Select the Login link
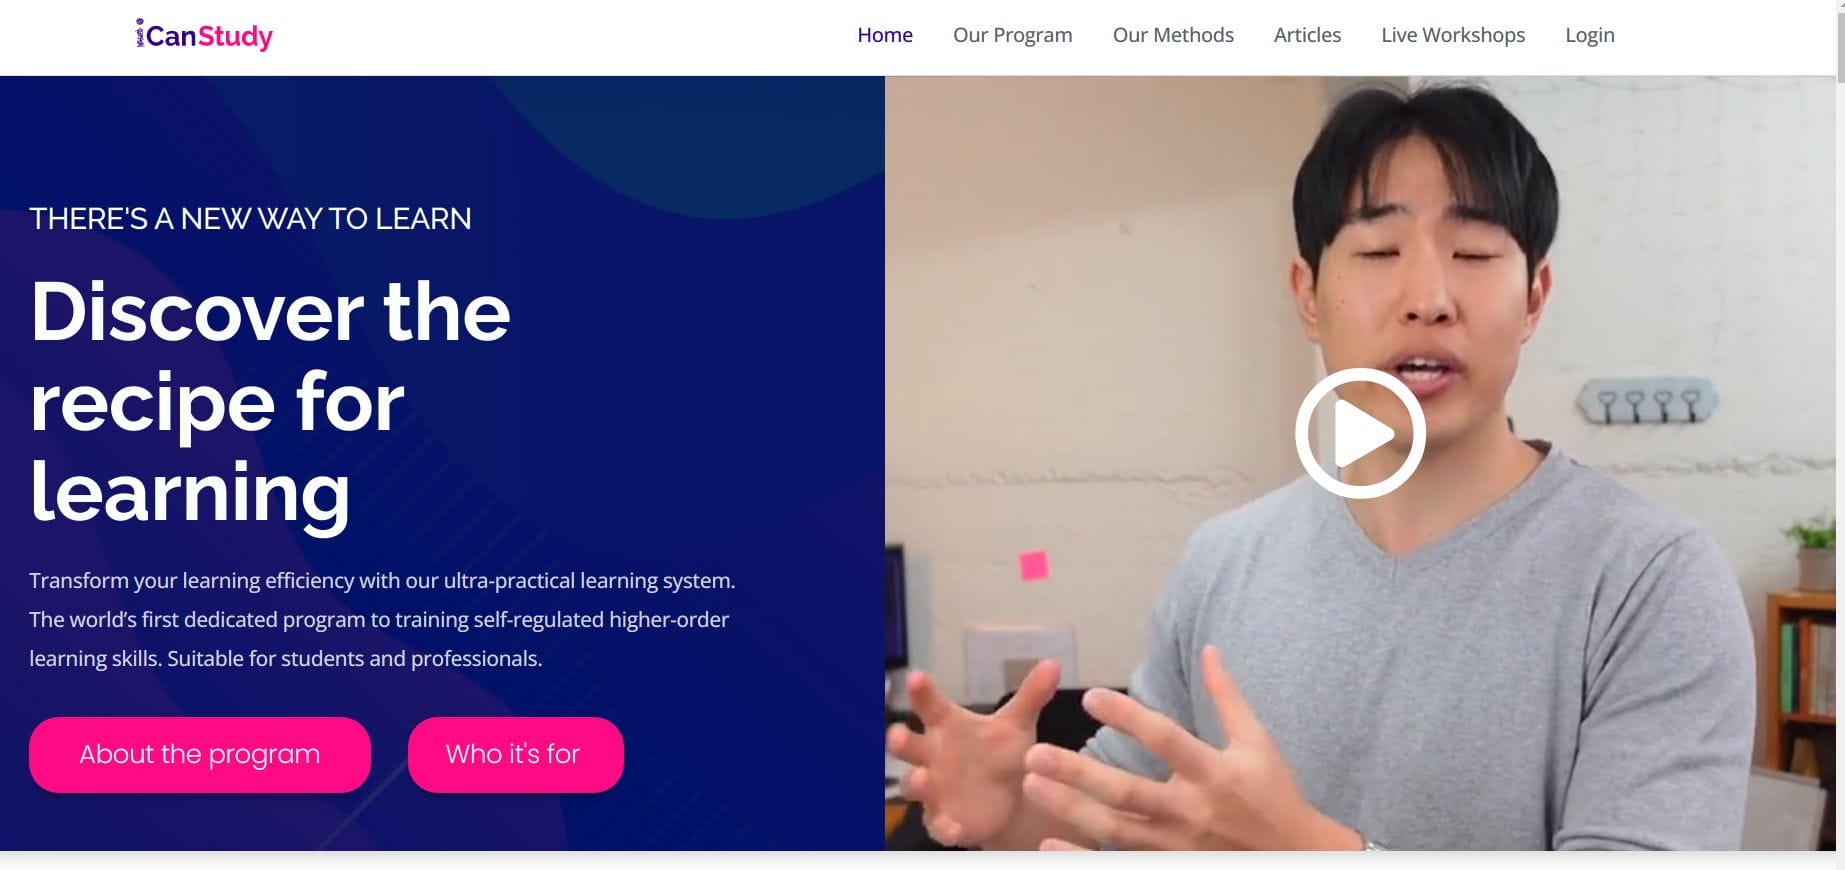This screenshot has width=1845, height=870. (1590, 35)
